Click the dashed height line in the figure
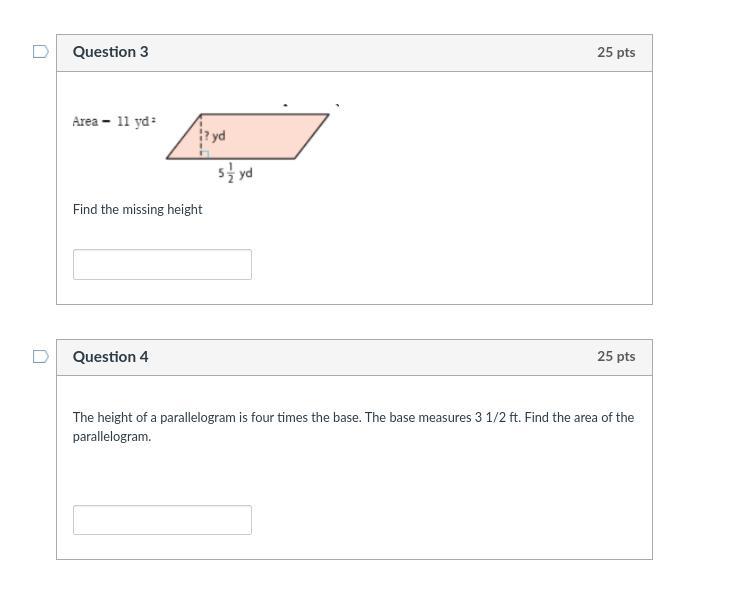This screenshot has width=738, height=594. [201, 128]
